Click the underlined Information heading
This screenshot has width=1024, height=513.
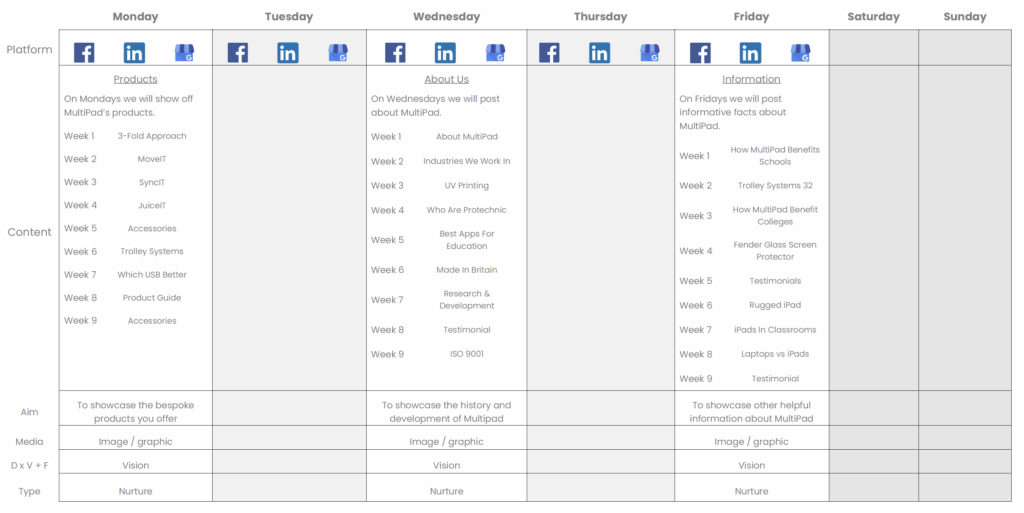(x=751, y=79)
